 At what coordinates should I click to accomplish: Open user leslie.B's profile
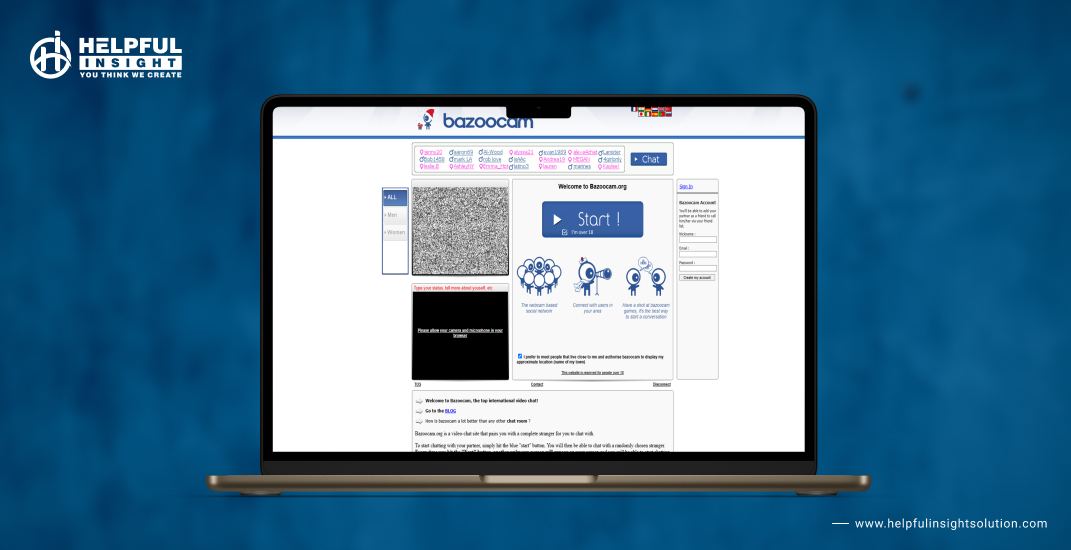[432, 167]
